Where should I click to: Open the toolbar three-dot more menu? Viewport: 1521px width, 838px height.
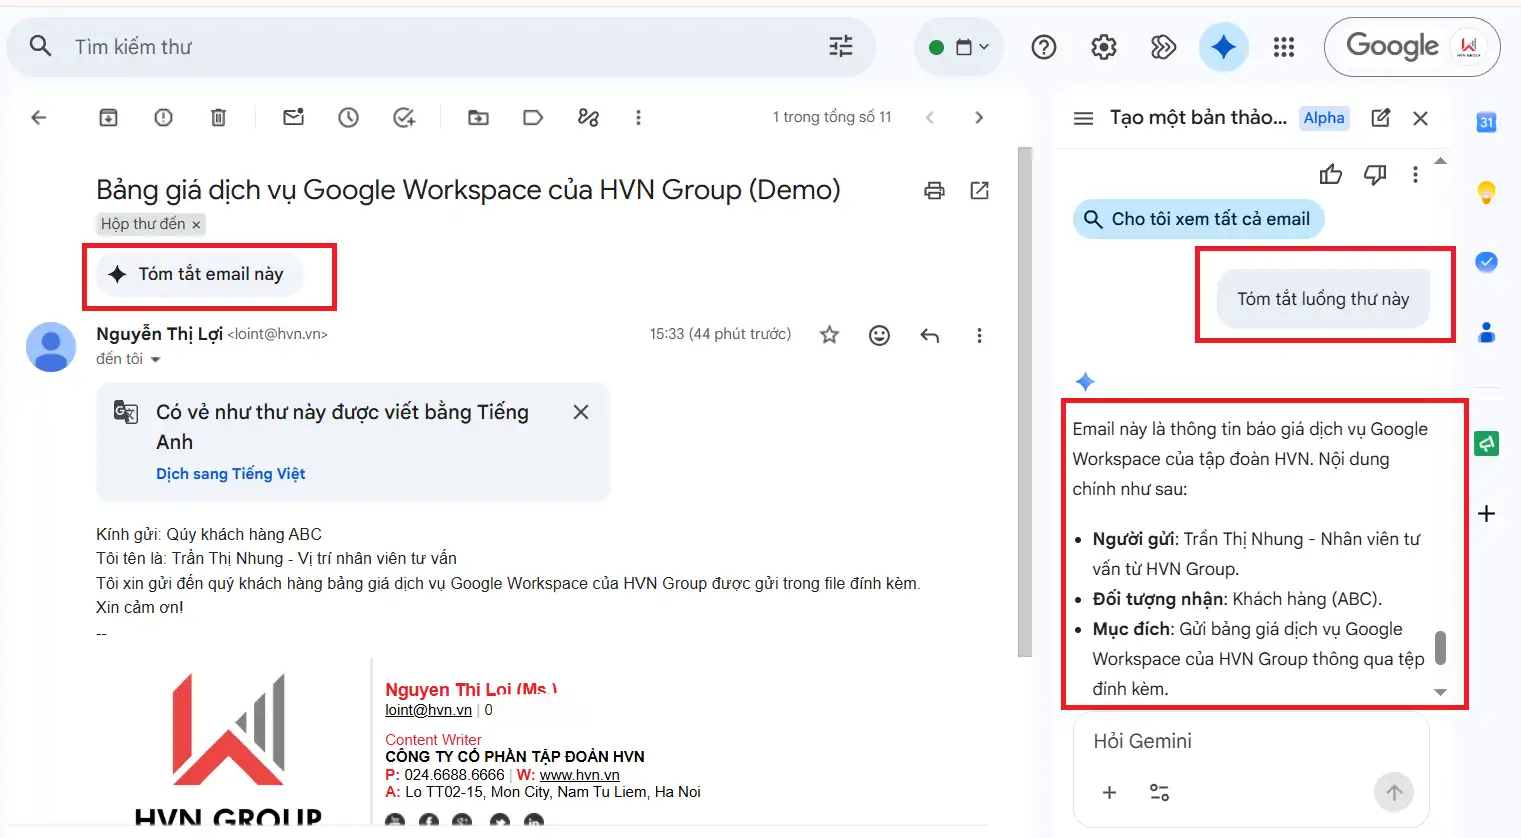click(x=638, y=118)
